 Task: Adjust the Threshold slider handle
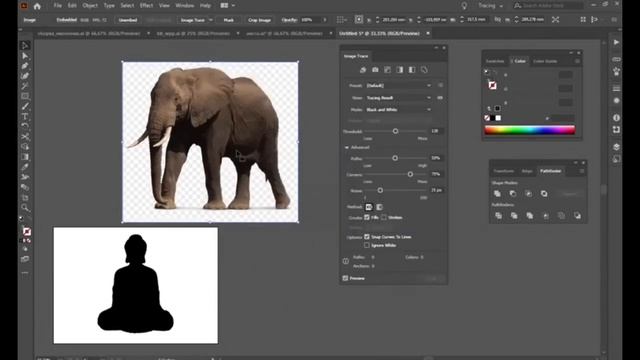coord(395,131)
